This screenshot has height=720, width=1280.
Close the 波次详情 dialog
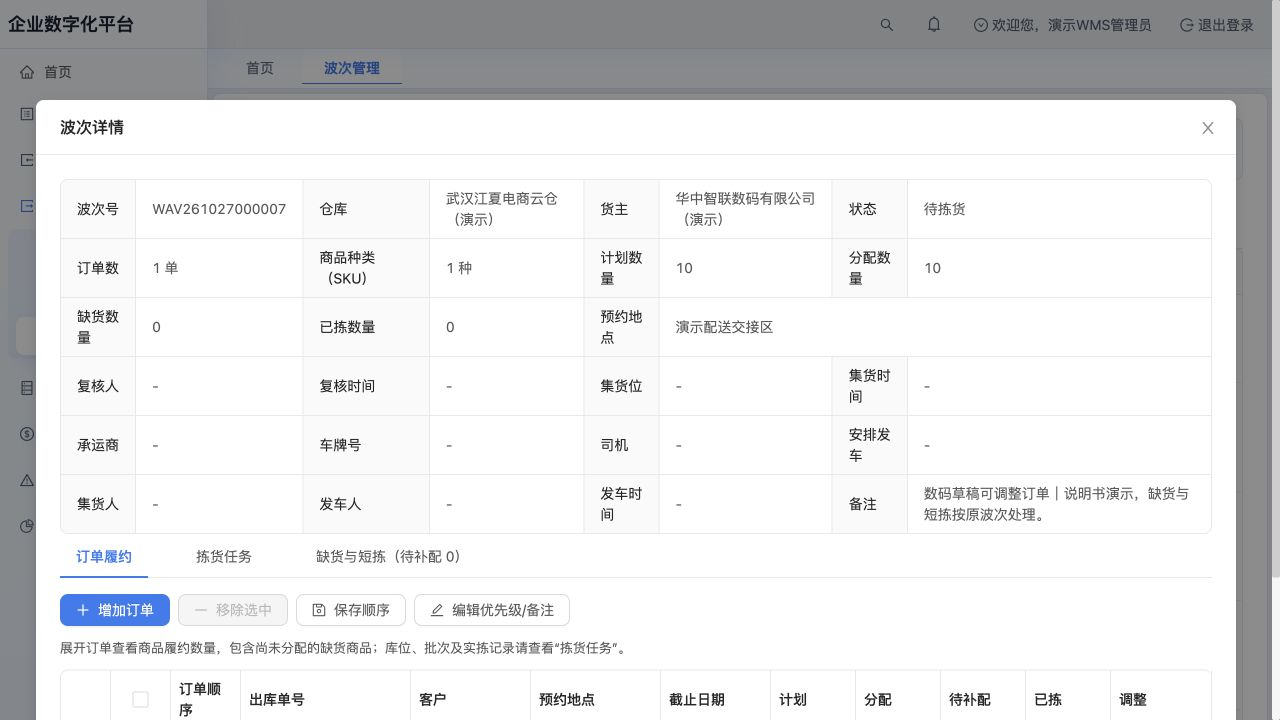tap(1208, 128)
